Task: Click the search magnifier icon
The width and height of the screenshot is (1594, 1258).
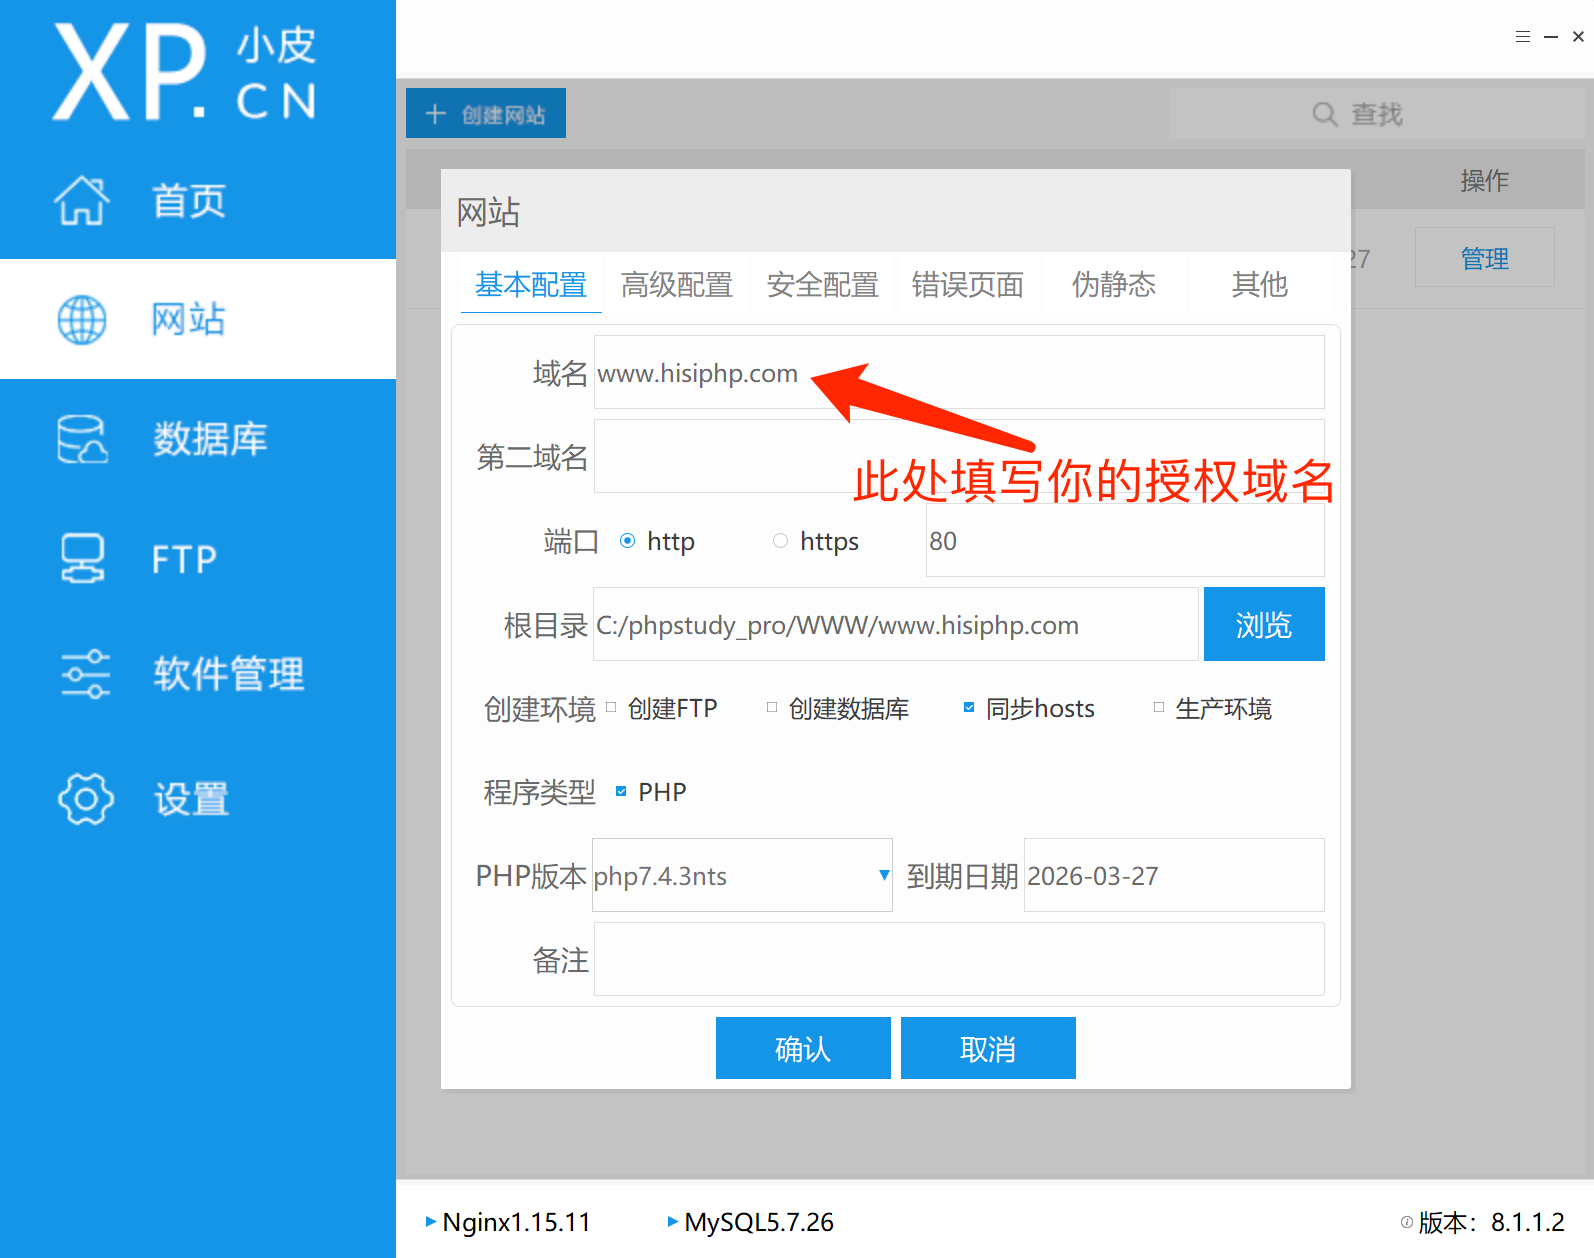Action: [1325, 114]
